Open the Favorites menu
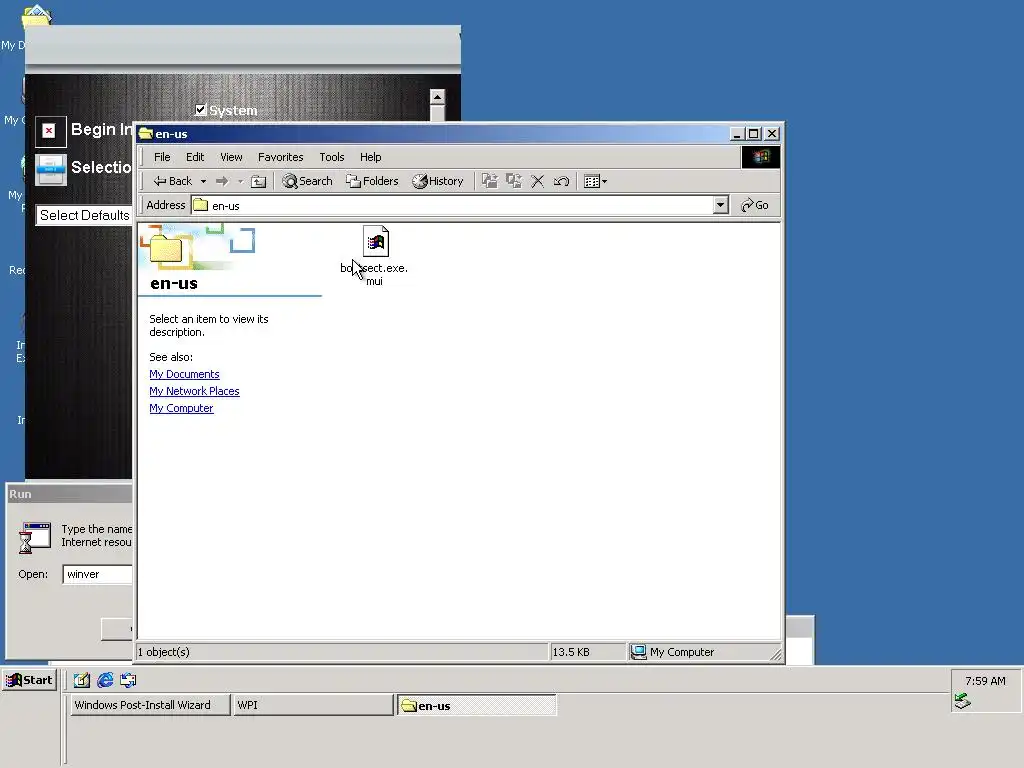This screenshot has height=768, width=1024. click(x=280, y=157)
